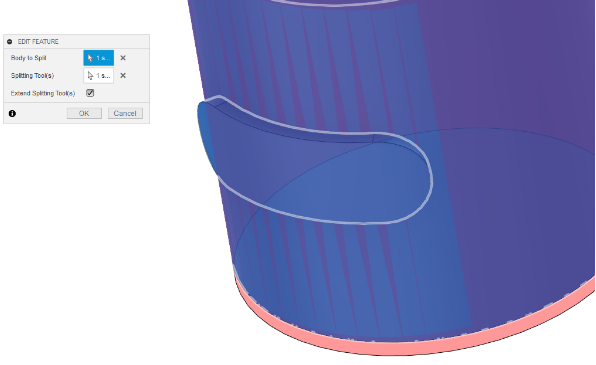Screen dimensions: 596x365
Task: Click the Extend Splitting Tool(s) label text
Action: pyautogui.click(x=43, y=93)
